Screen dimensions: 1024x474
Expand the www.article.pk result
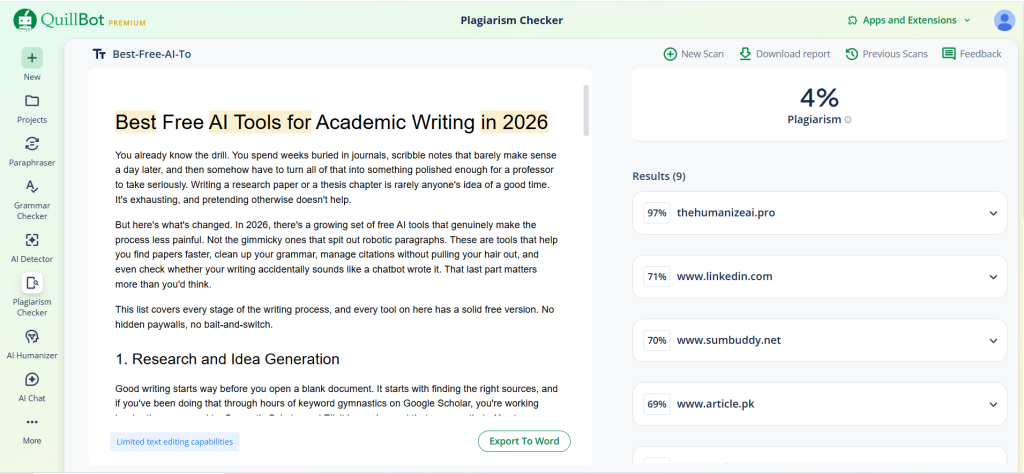click(x=993, y=404)
